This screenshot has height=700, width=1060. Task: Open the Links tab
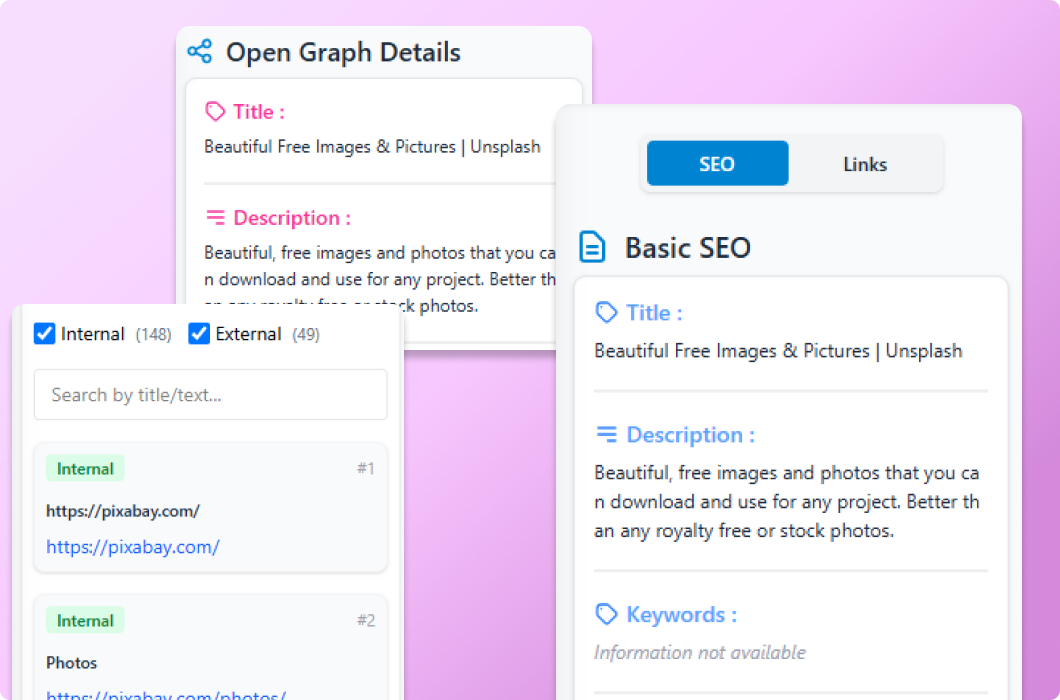tap(865, 164)
